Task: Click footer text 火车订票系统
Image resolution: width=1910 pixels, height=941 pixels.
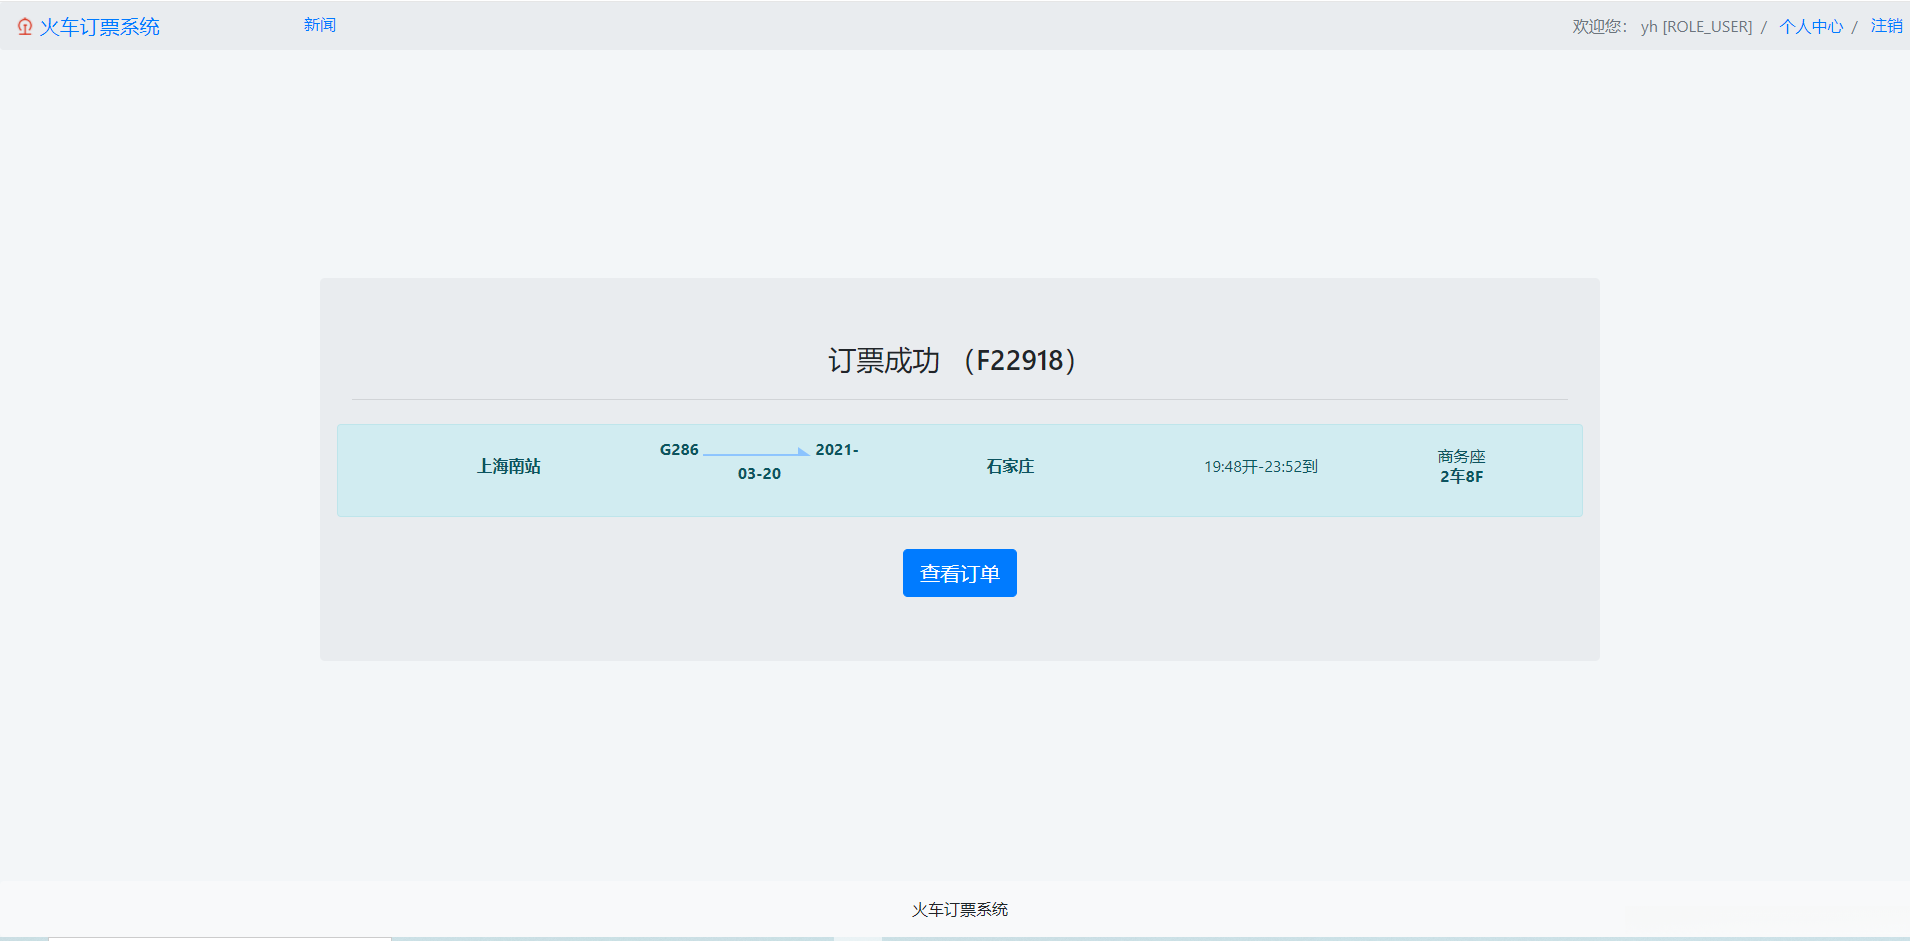Action: tap(960, 910)
